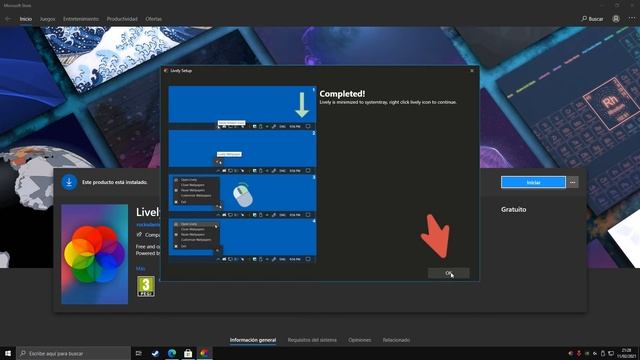This screenshot has height=360, width=640.
Task: Open the Opiniones tab
Action: [360, 340]
